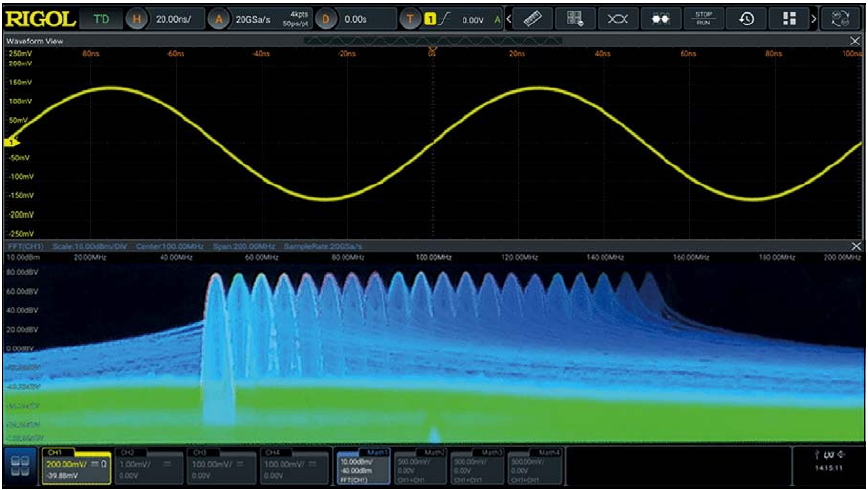Open the eye diagram crossing icon
This screenshot has width=868, height=490.
tap(617, 18)
